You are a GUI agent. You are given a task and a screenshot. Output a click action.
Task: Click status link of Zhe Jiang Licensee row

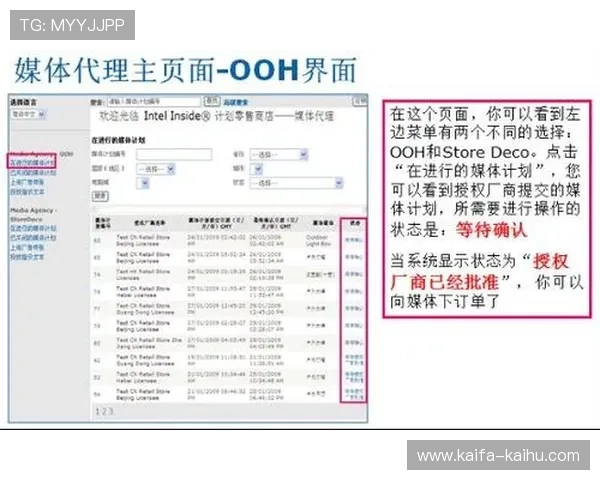[x=353, y=343]
